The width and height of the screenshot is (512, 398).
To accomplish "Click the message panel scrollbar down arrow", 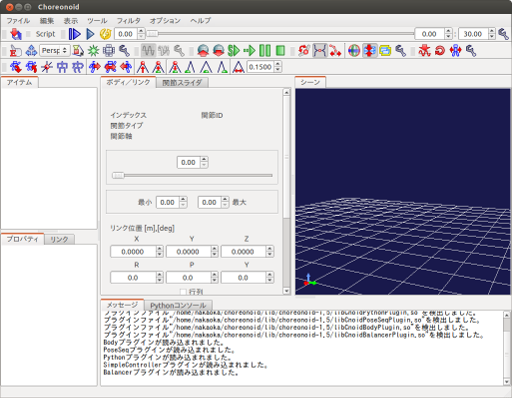I will coord(507,382).
